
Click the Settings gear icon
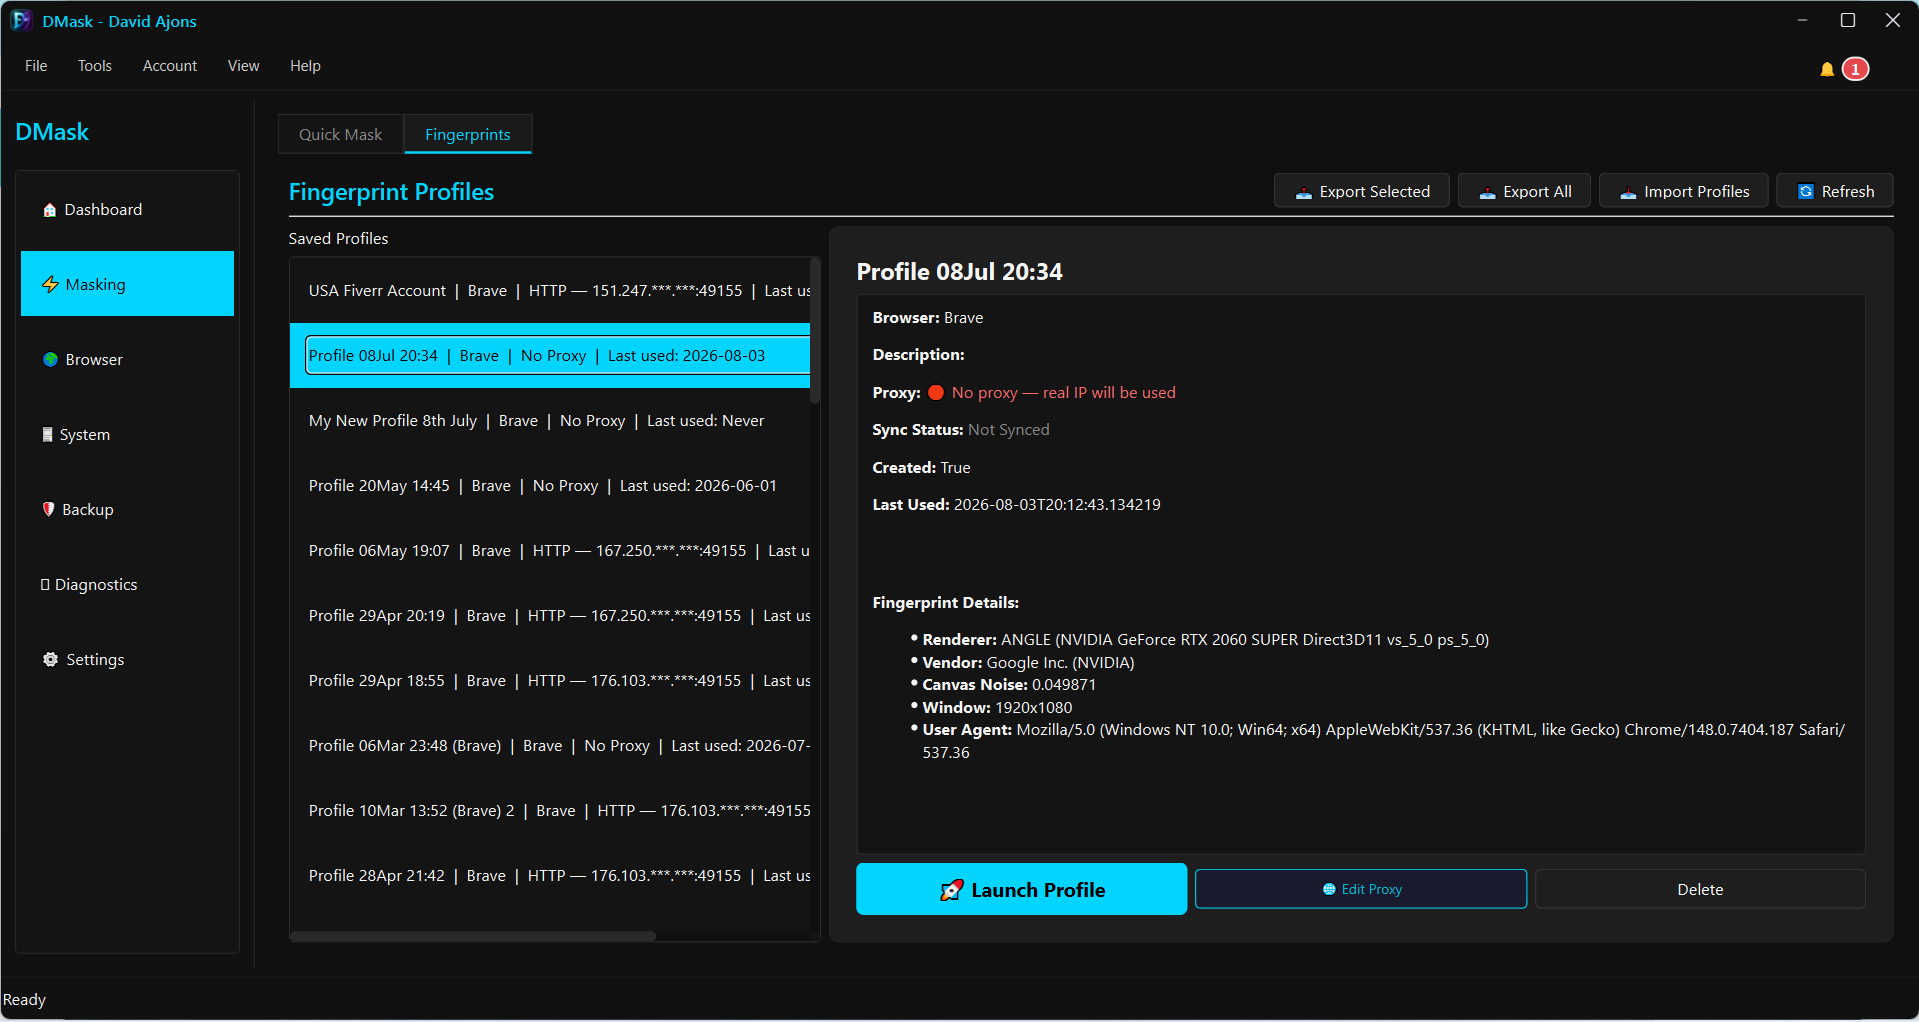pos(50,660)
